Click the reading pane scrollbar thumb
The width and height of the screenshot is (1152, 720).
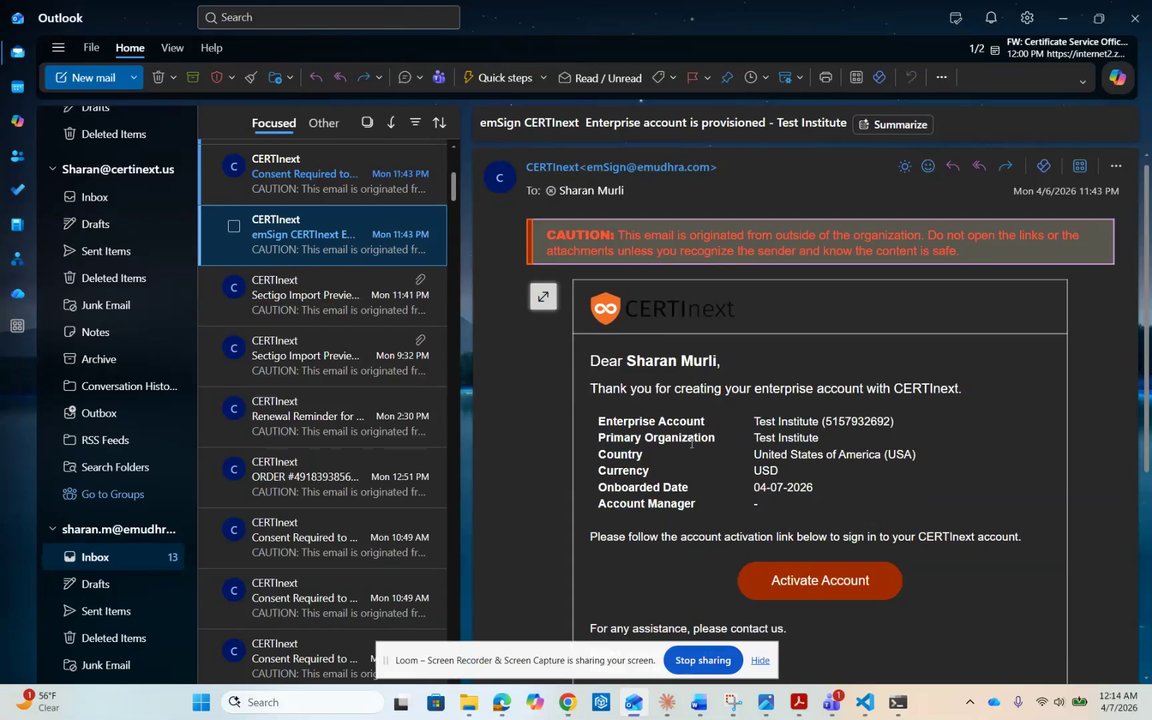(1145, 317)
